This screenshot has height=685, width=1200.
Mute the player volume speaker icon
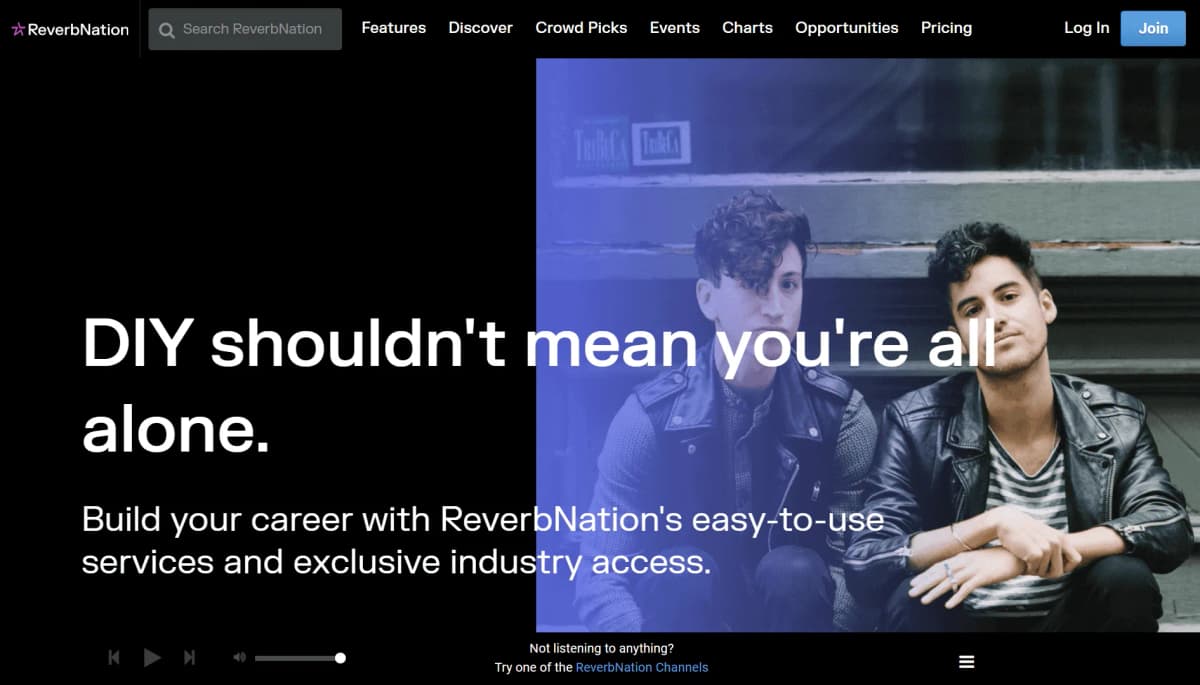pyautogui.click(x=239, y=657)
